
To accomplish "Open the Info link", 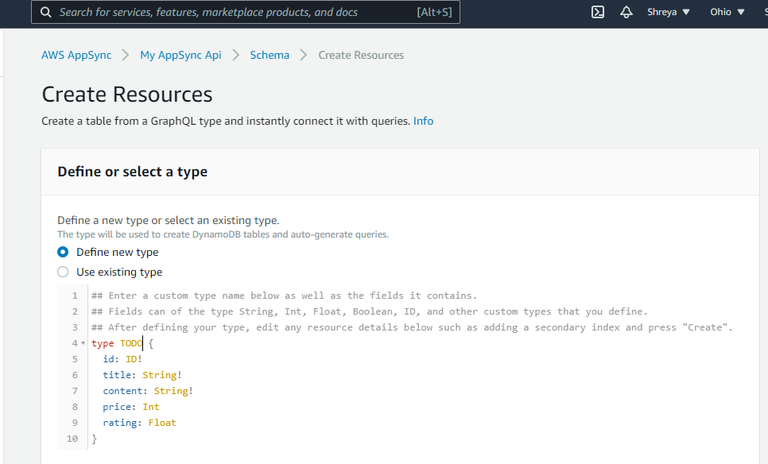I will pos(423,121).
